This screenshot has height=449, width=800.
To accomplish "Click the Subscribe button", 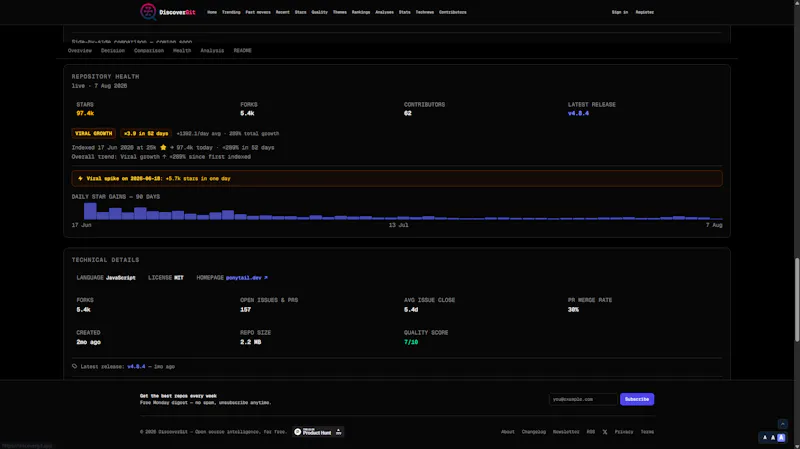I will pos(637,399).
